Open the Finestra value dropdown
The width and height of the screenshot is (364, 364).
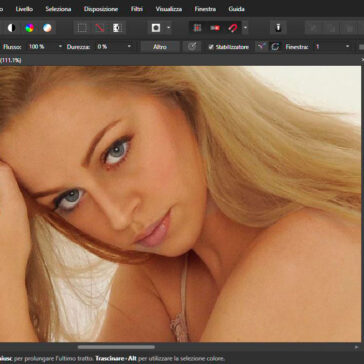tap(348, 47)
